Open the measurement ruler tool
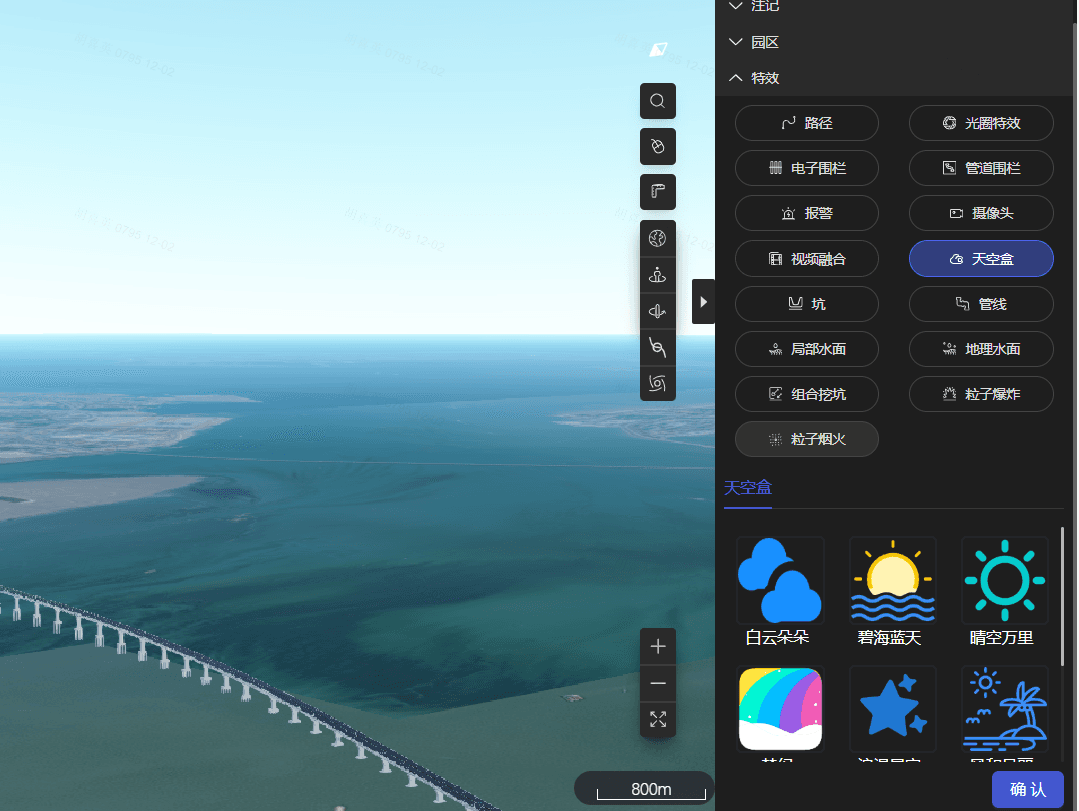Viewport: 1079px width, 811px height. click(x=657, y=191)
